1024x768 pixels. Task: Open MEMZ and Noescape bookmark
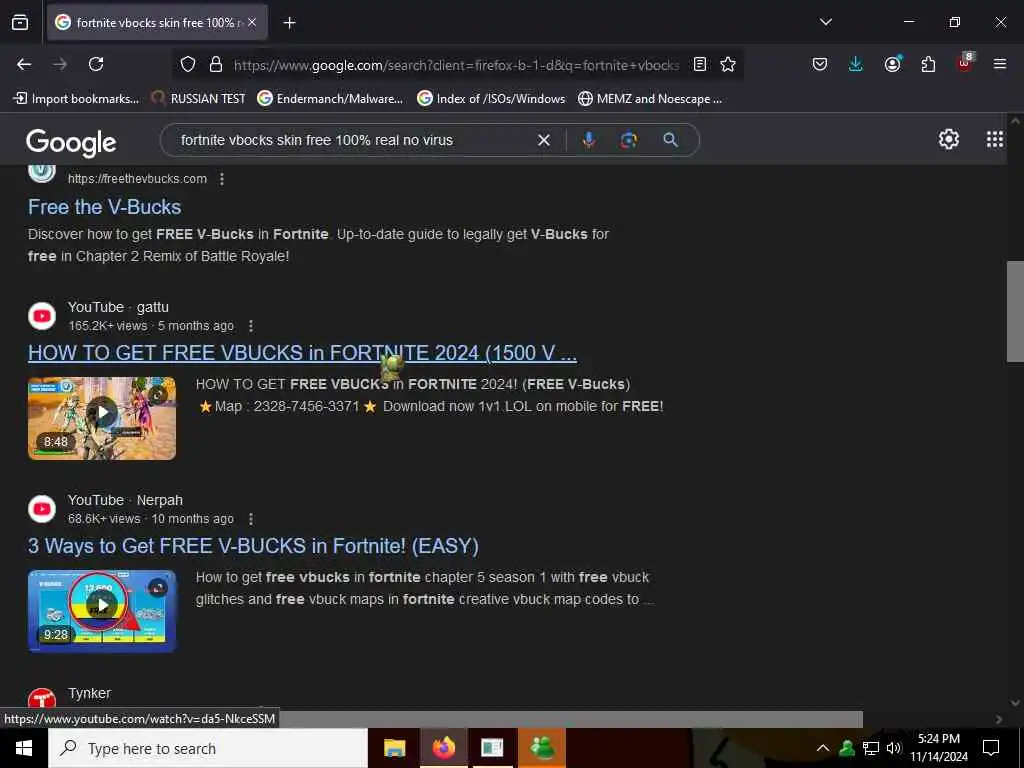650,99
